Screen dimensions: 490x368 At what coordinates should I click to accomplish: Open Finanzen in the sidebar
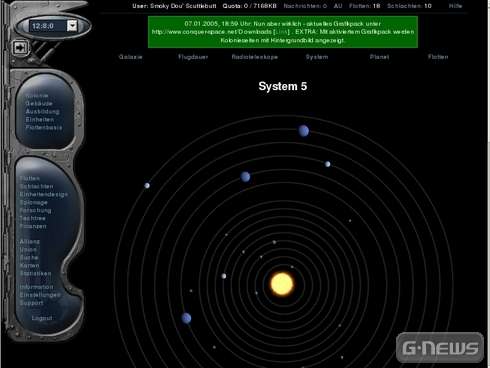point(33,226)
